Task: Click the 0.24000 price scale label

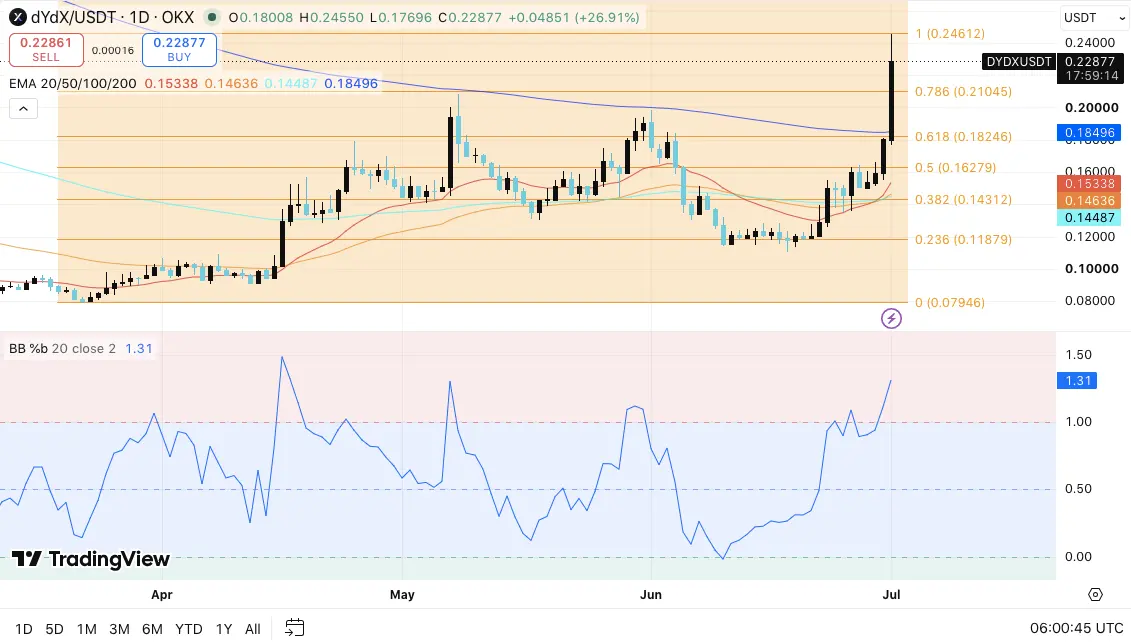Action: tap(1091, 43)
